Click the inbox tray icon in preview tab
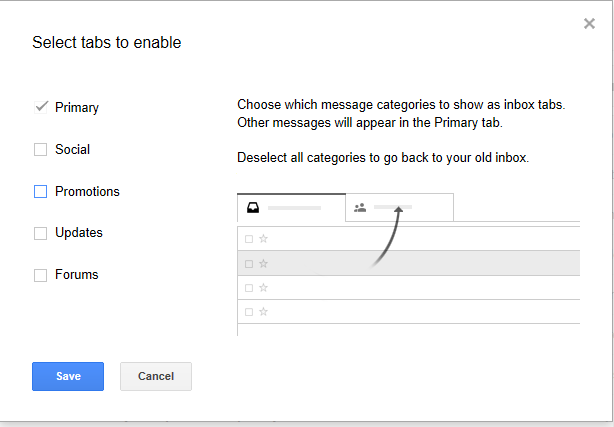Image resolution: width=614 pixels, height=427 pixels. [x=253, y=208]
